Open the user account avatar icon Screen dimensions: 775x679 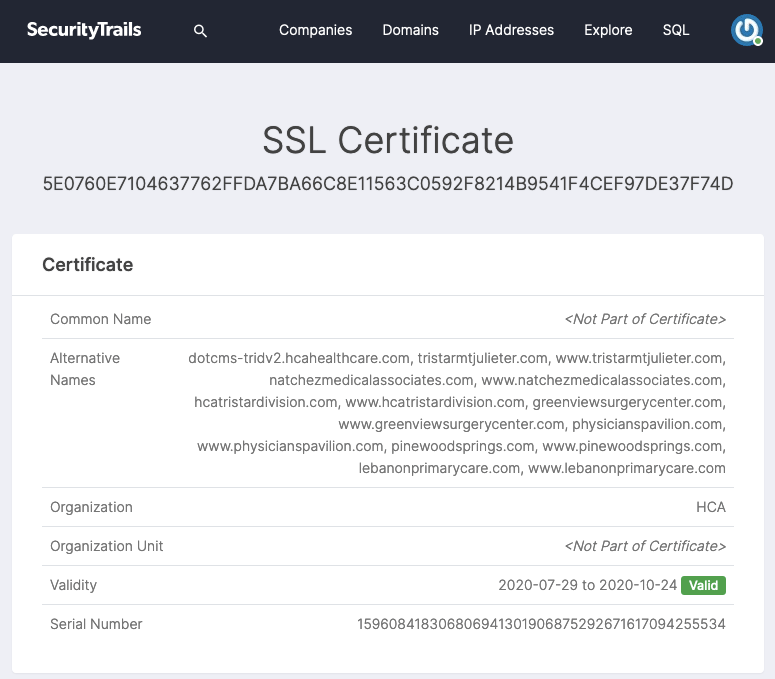coord(746,30)
